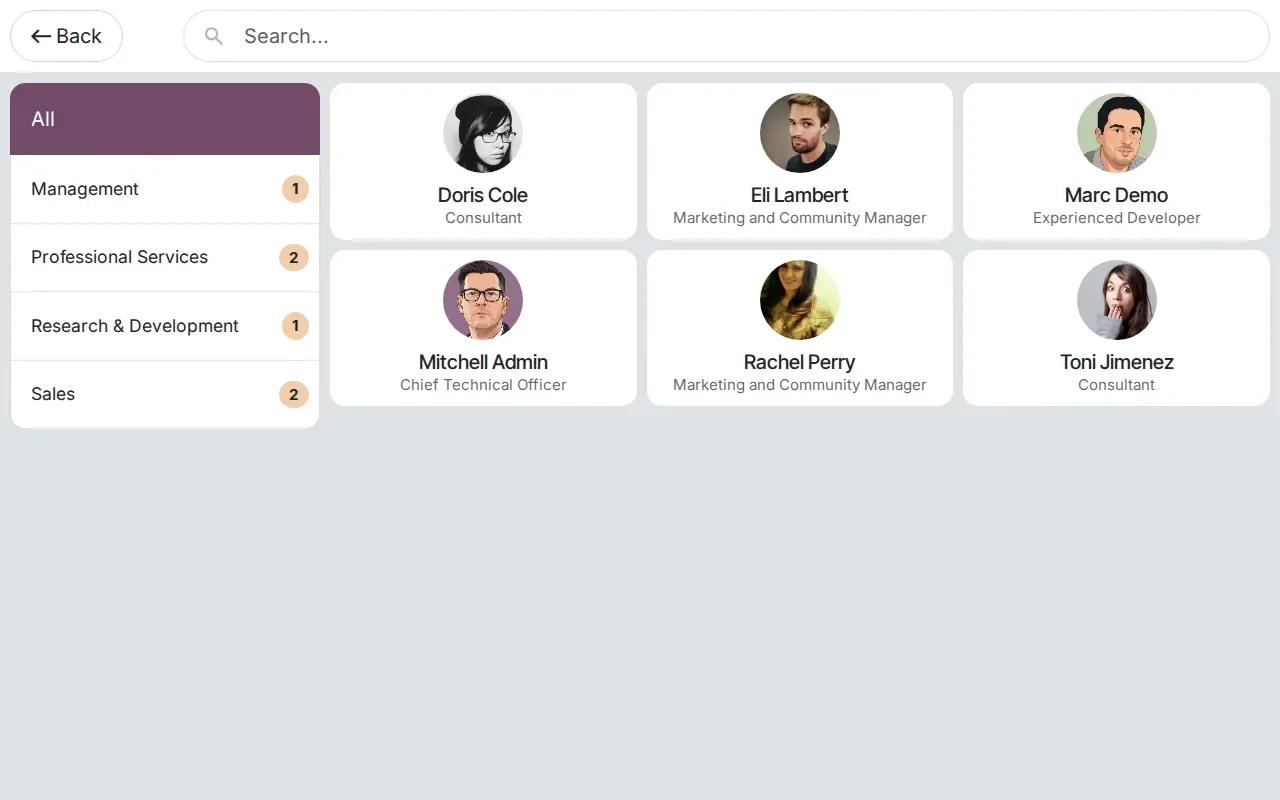Viewport: 1280px width, 800px height.
Task: Filter by Sales department
Action: click(x=165, y=394)
